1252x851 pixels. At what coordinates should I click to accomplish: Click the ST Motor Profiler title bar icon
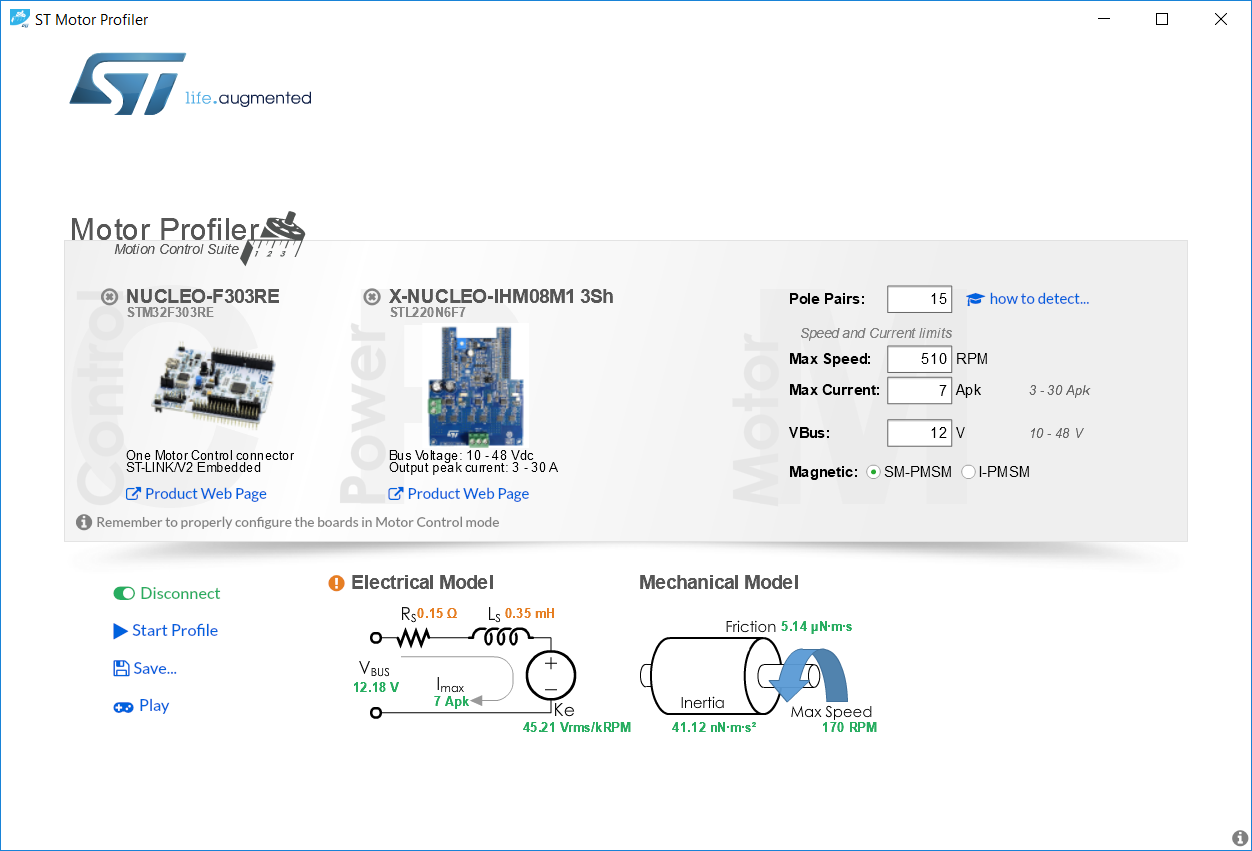click(19, 19)
